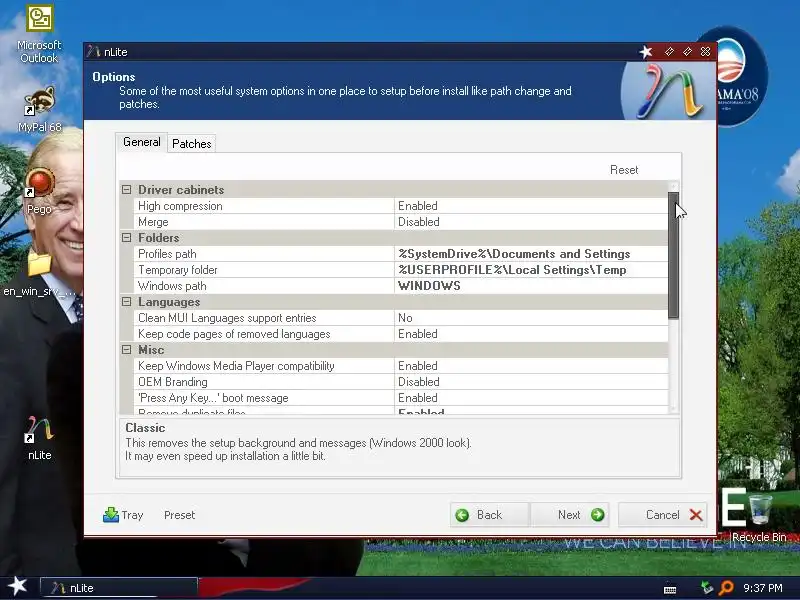Collapse the Driver cabinets section
Screen dimensions: 800x600
point(127,190)
